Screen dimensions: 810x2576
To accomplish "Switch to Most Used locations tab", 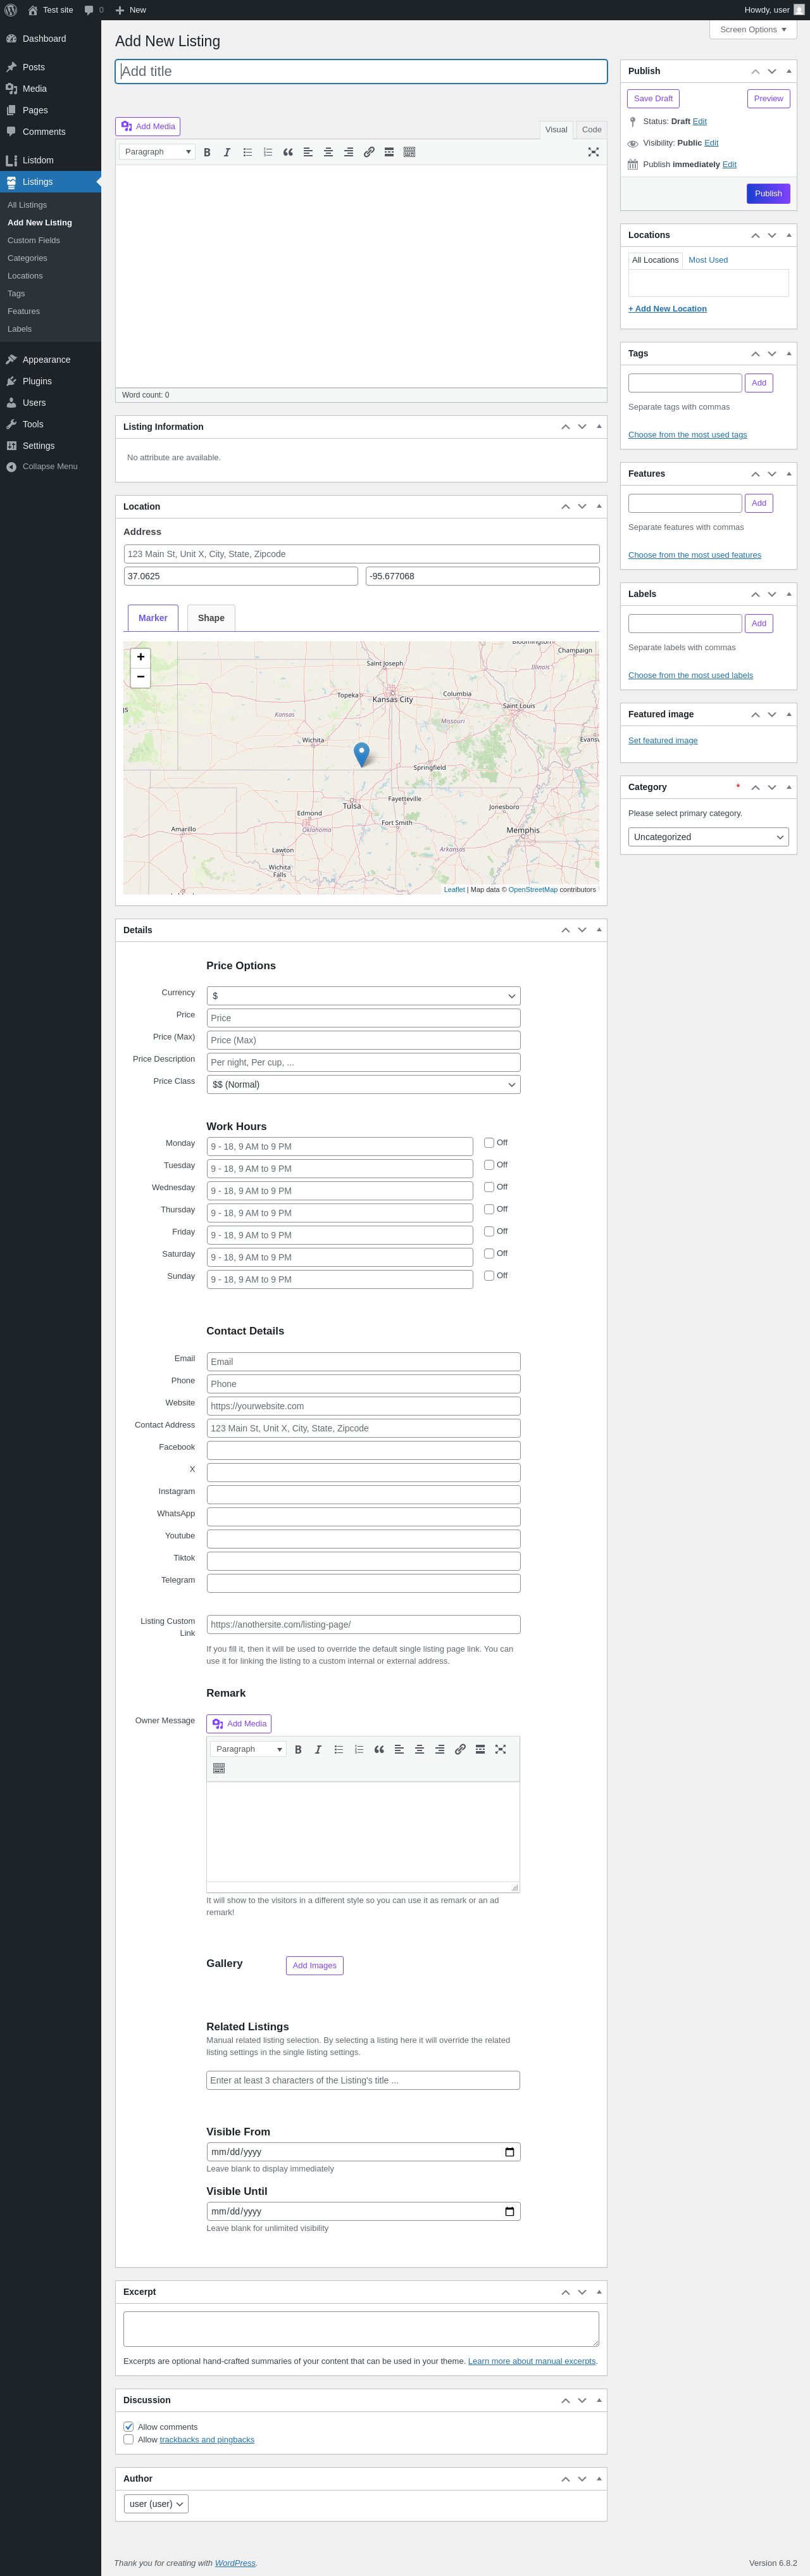I will [x=708, y=260].
